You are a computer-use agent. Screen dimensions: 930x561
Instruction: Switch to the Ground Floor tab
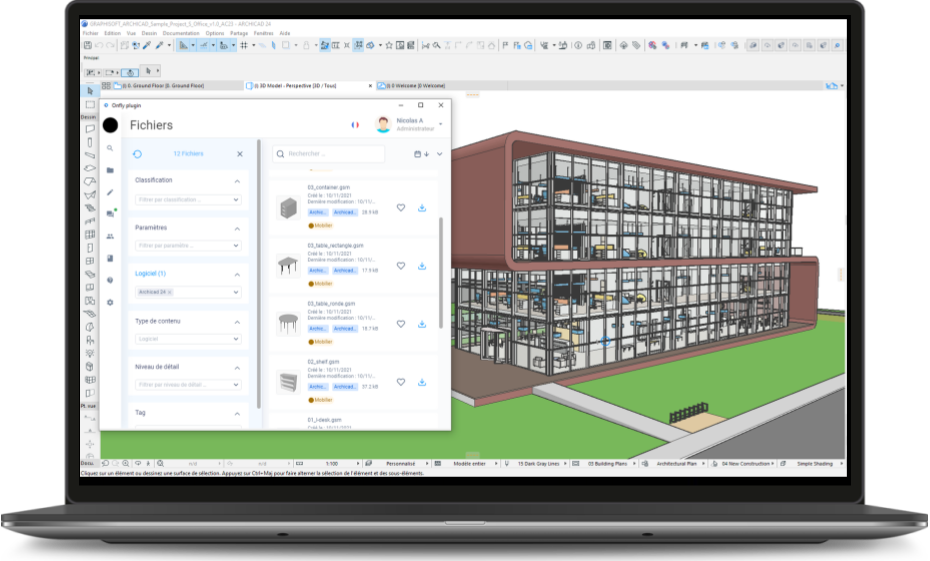[x=160, y=86]
